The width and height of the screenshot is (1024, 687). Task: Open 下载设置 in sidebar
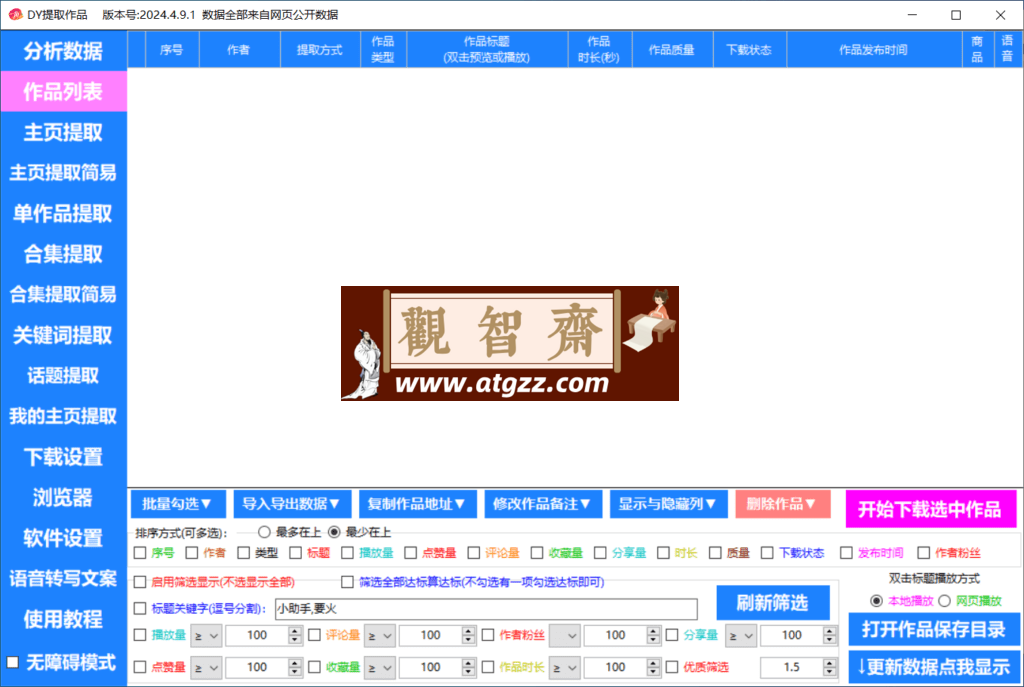[63, 457]
